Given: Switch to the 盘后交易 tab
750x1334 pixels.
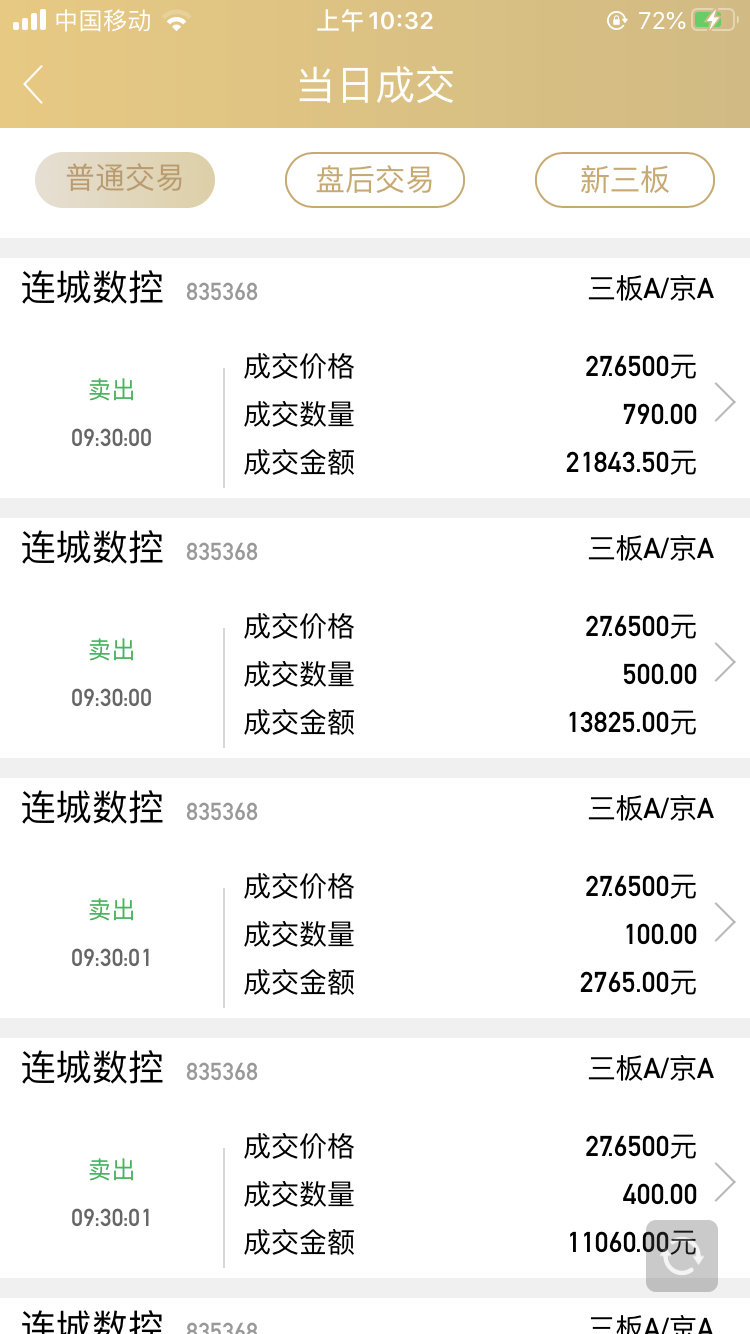Looking at the screenshot, I should 375,180.
